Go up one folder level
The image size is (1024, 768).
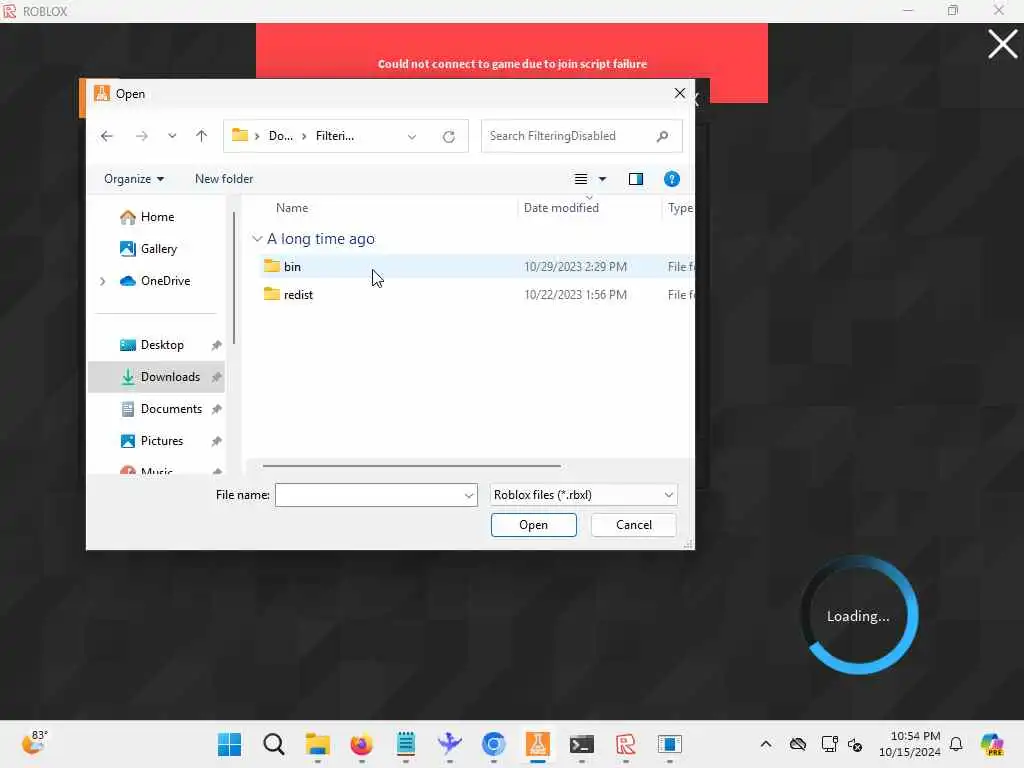[201, 136]
